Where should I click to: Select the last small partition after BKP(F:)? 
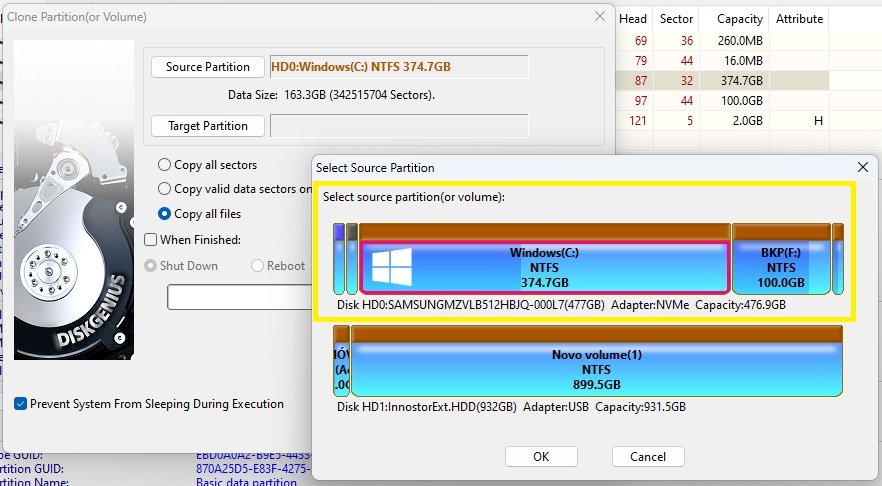pyautogui.click(x=838, y=259)
